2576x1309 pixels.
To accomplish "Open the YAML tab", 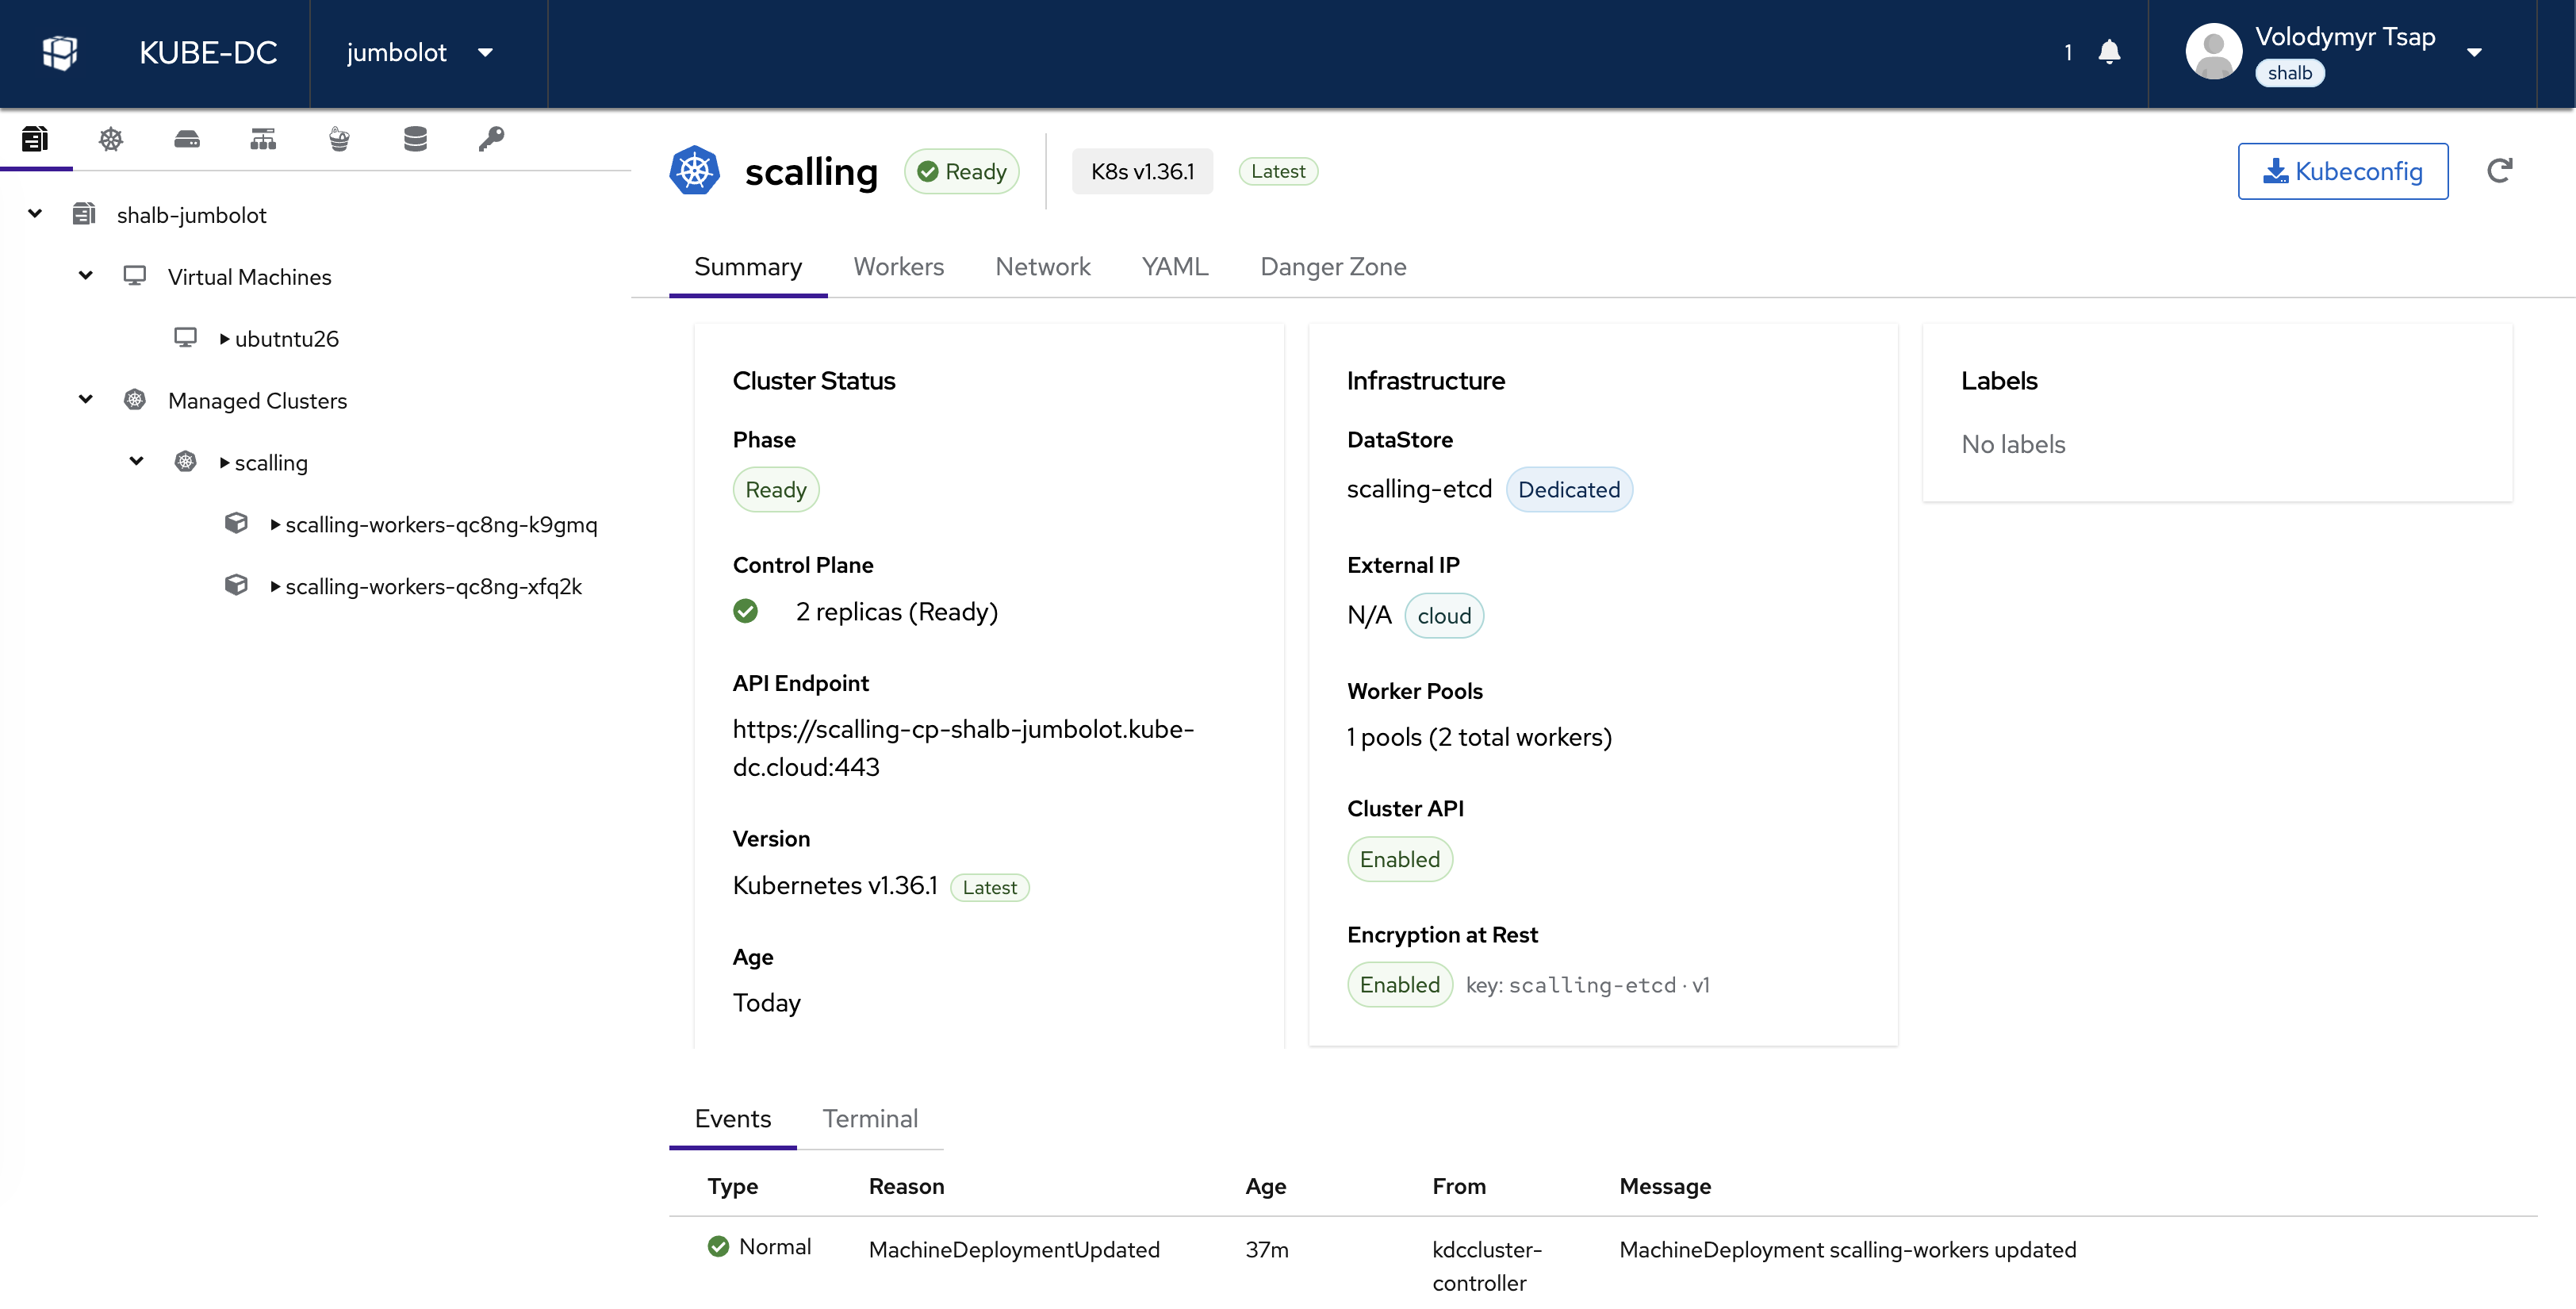I will pyautogui.click(x=1175, y=267).
